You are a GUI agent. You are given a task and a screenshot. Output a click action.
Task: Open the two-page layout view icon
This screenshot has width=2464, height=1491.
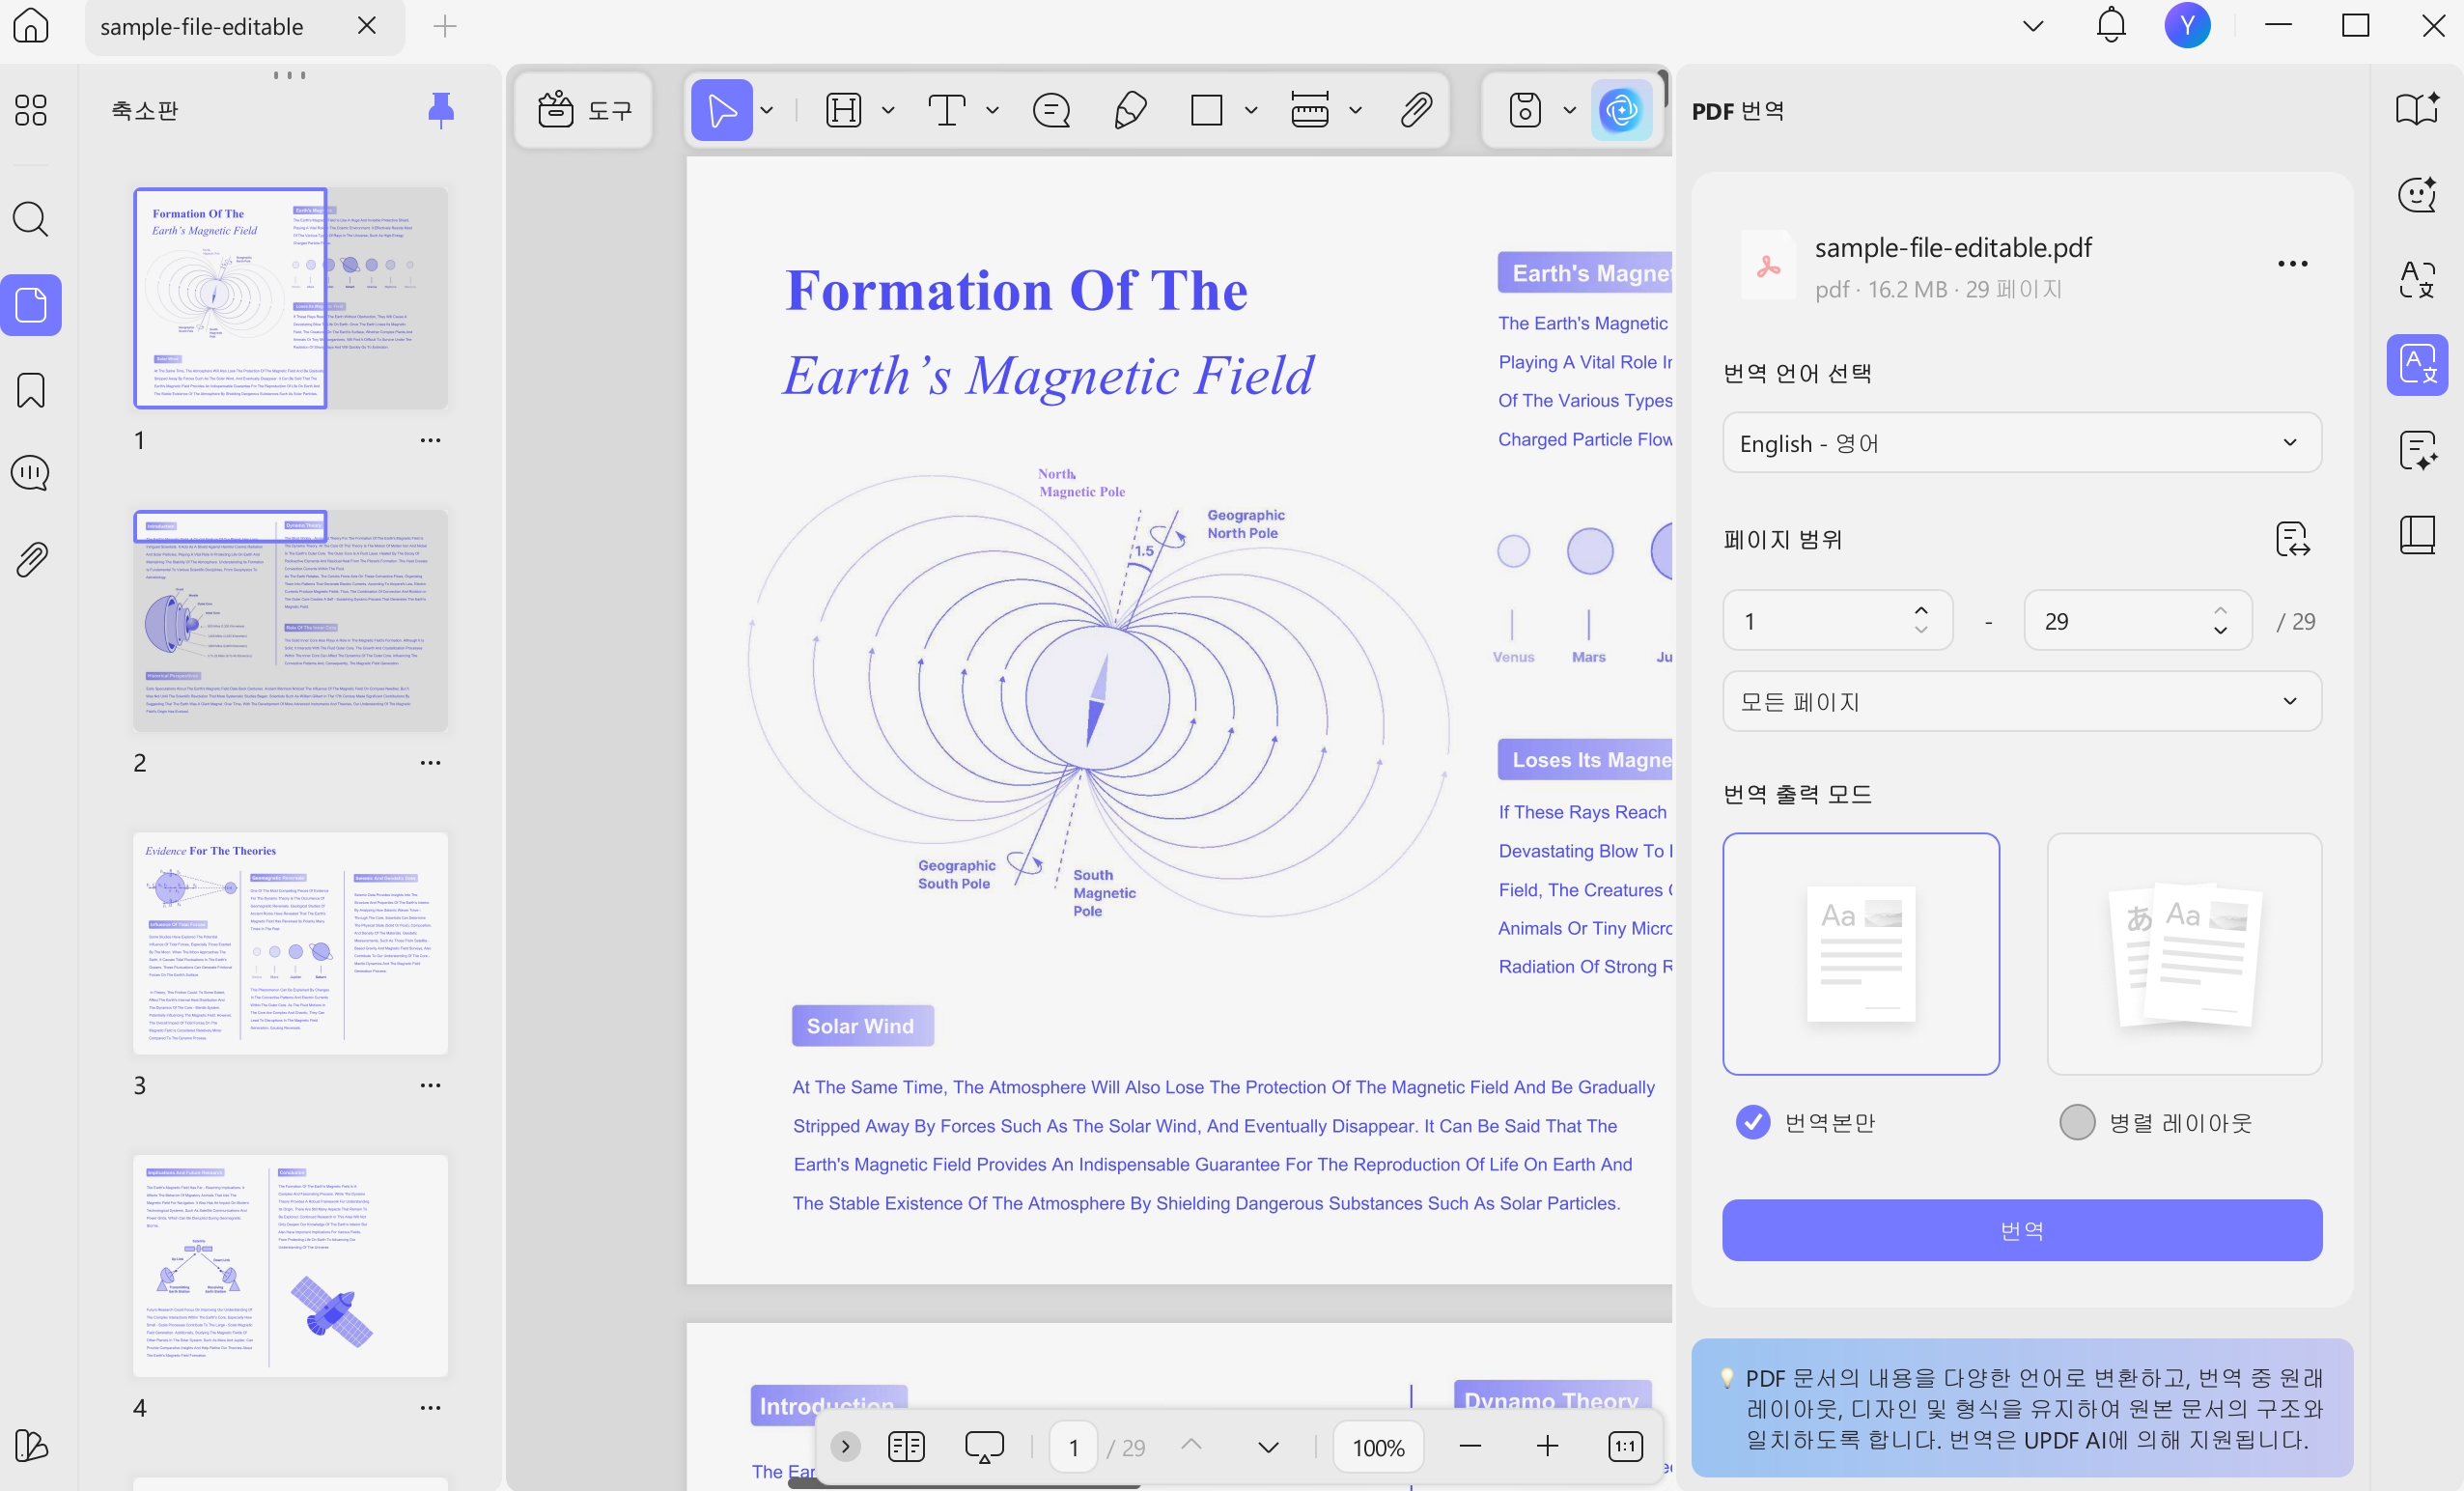click(x=906, y=1446)
